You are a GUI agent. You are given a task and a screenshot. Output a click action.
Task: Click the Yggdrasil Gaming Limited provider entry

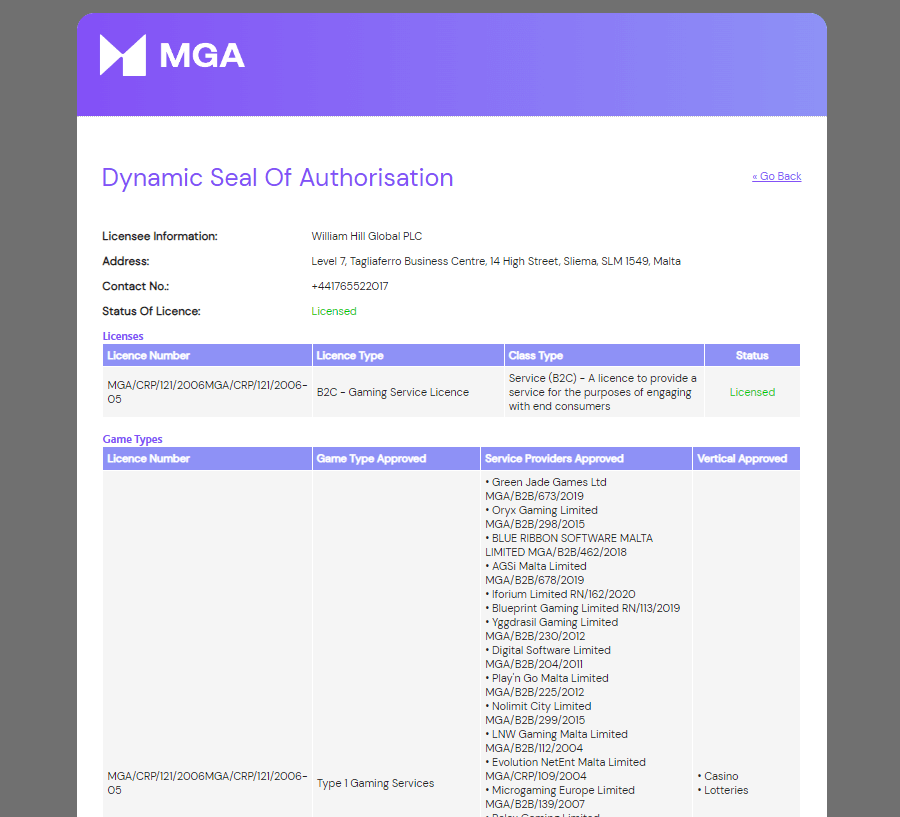(x=552, y=629)
